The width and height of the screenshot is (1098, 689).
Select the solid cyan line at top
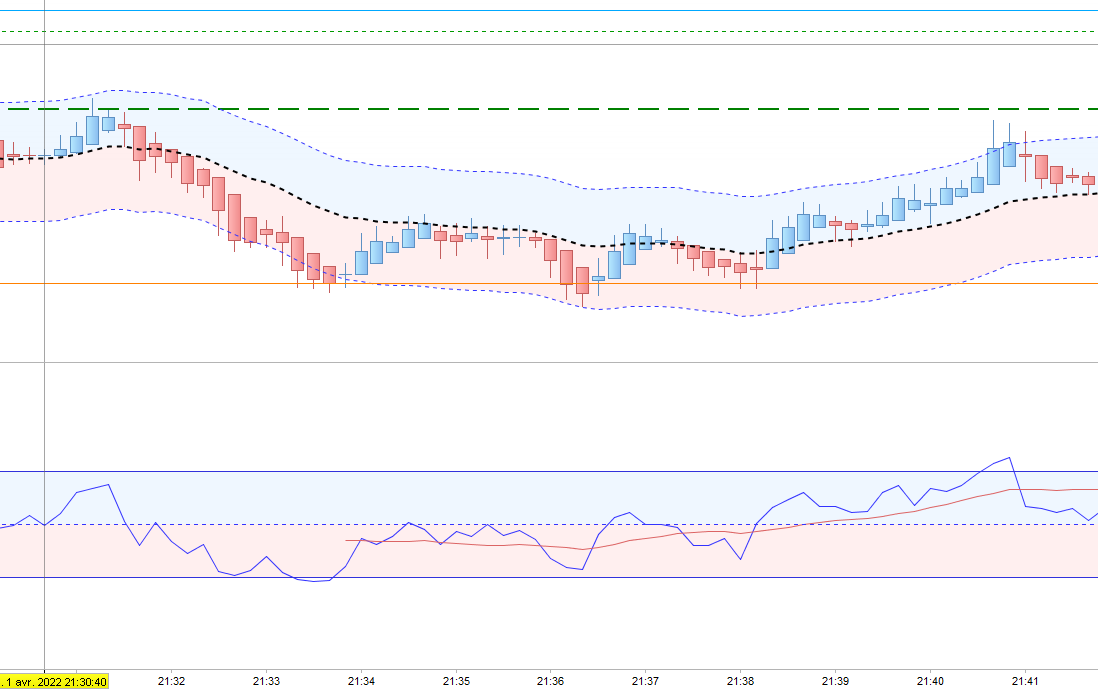click(549, 11)
